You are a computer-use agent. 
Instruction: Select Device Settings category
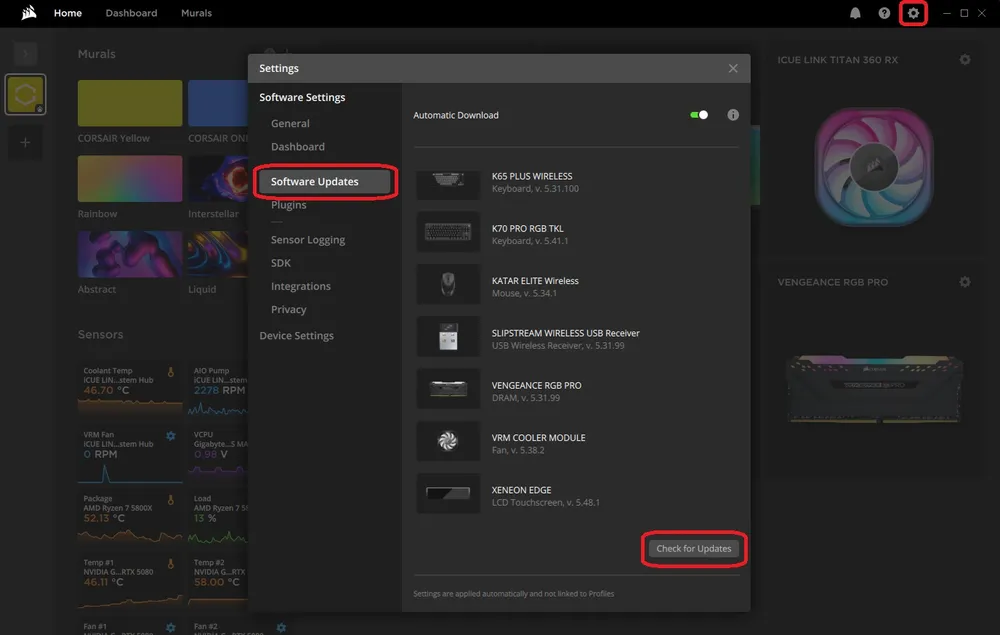click(x=297, y=335)
